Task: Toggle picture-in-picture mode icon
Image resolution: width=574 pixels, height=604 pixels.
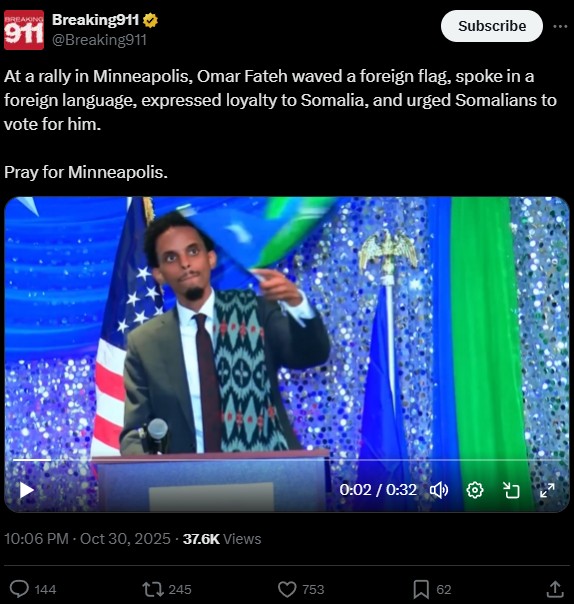Action: (512, 490)
